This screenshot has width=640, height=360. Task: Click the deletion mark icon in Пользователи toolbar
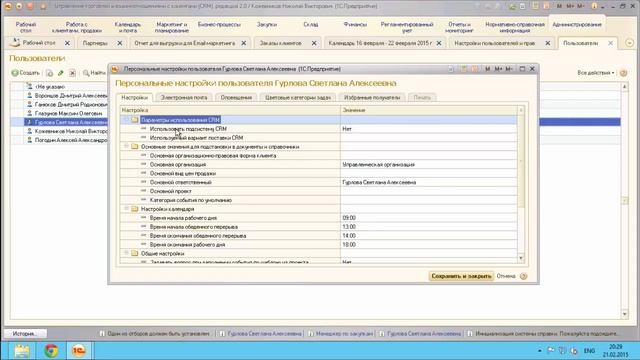72,73
